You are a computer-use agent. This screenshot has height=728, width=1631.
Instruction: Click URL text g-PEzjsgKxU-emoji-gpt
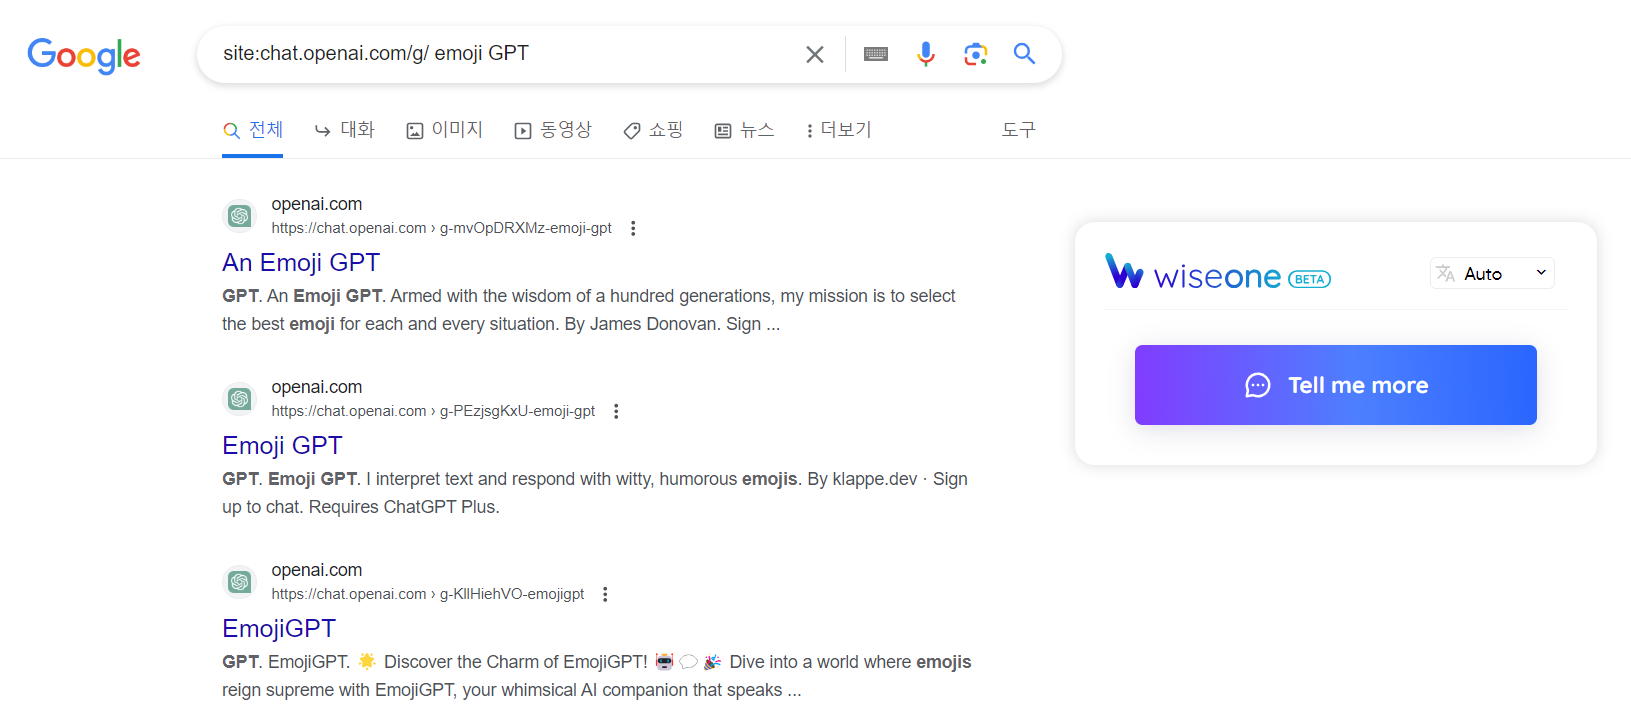coord(518,411)
